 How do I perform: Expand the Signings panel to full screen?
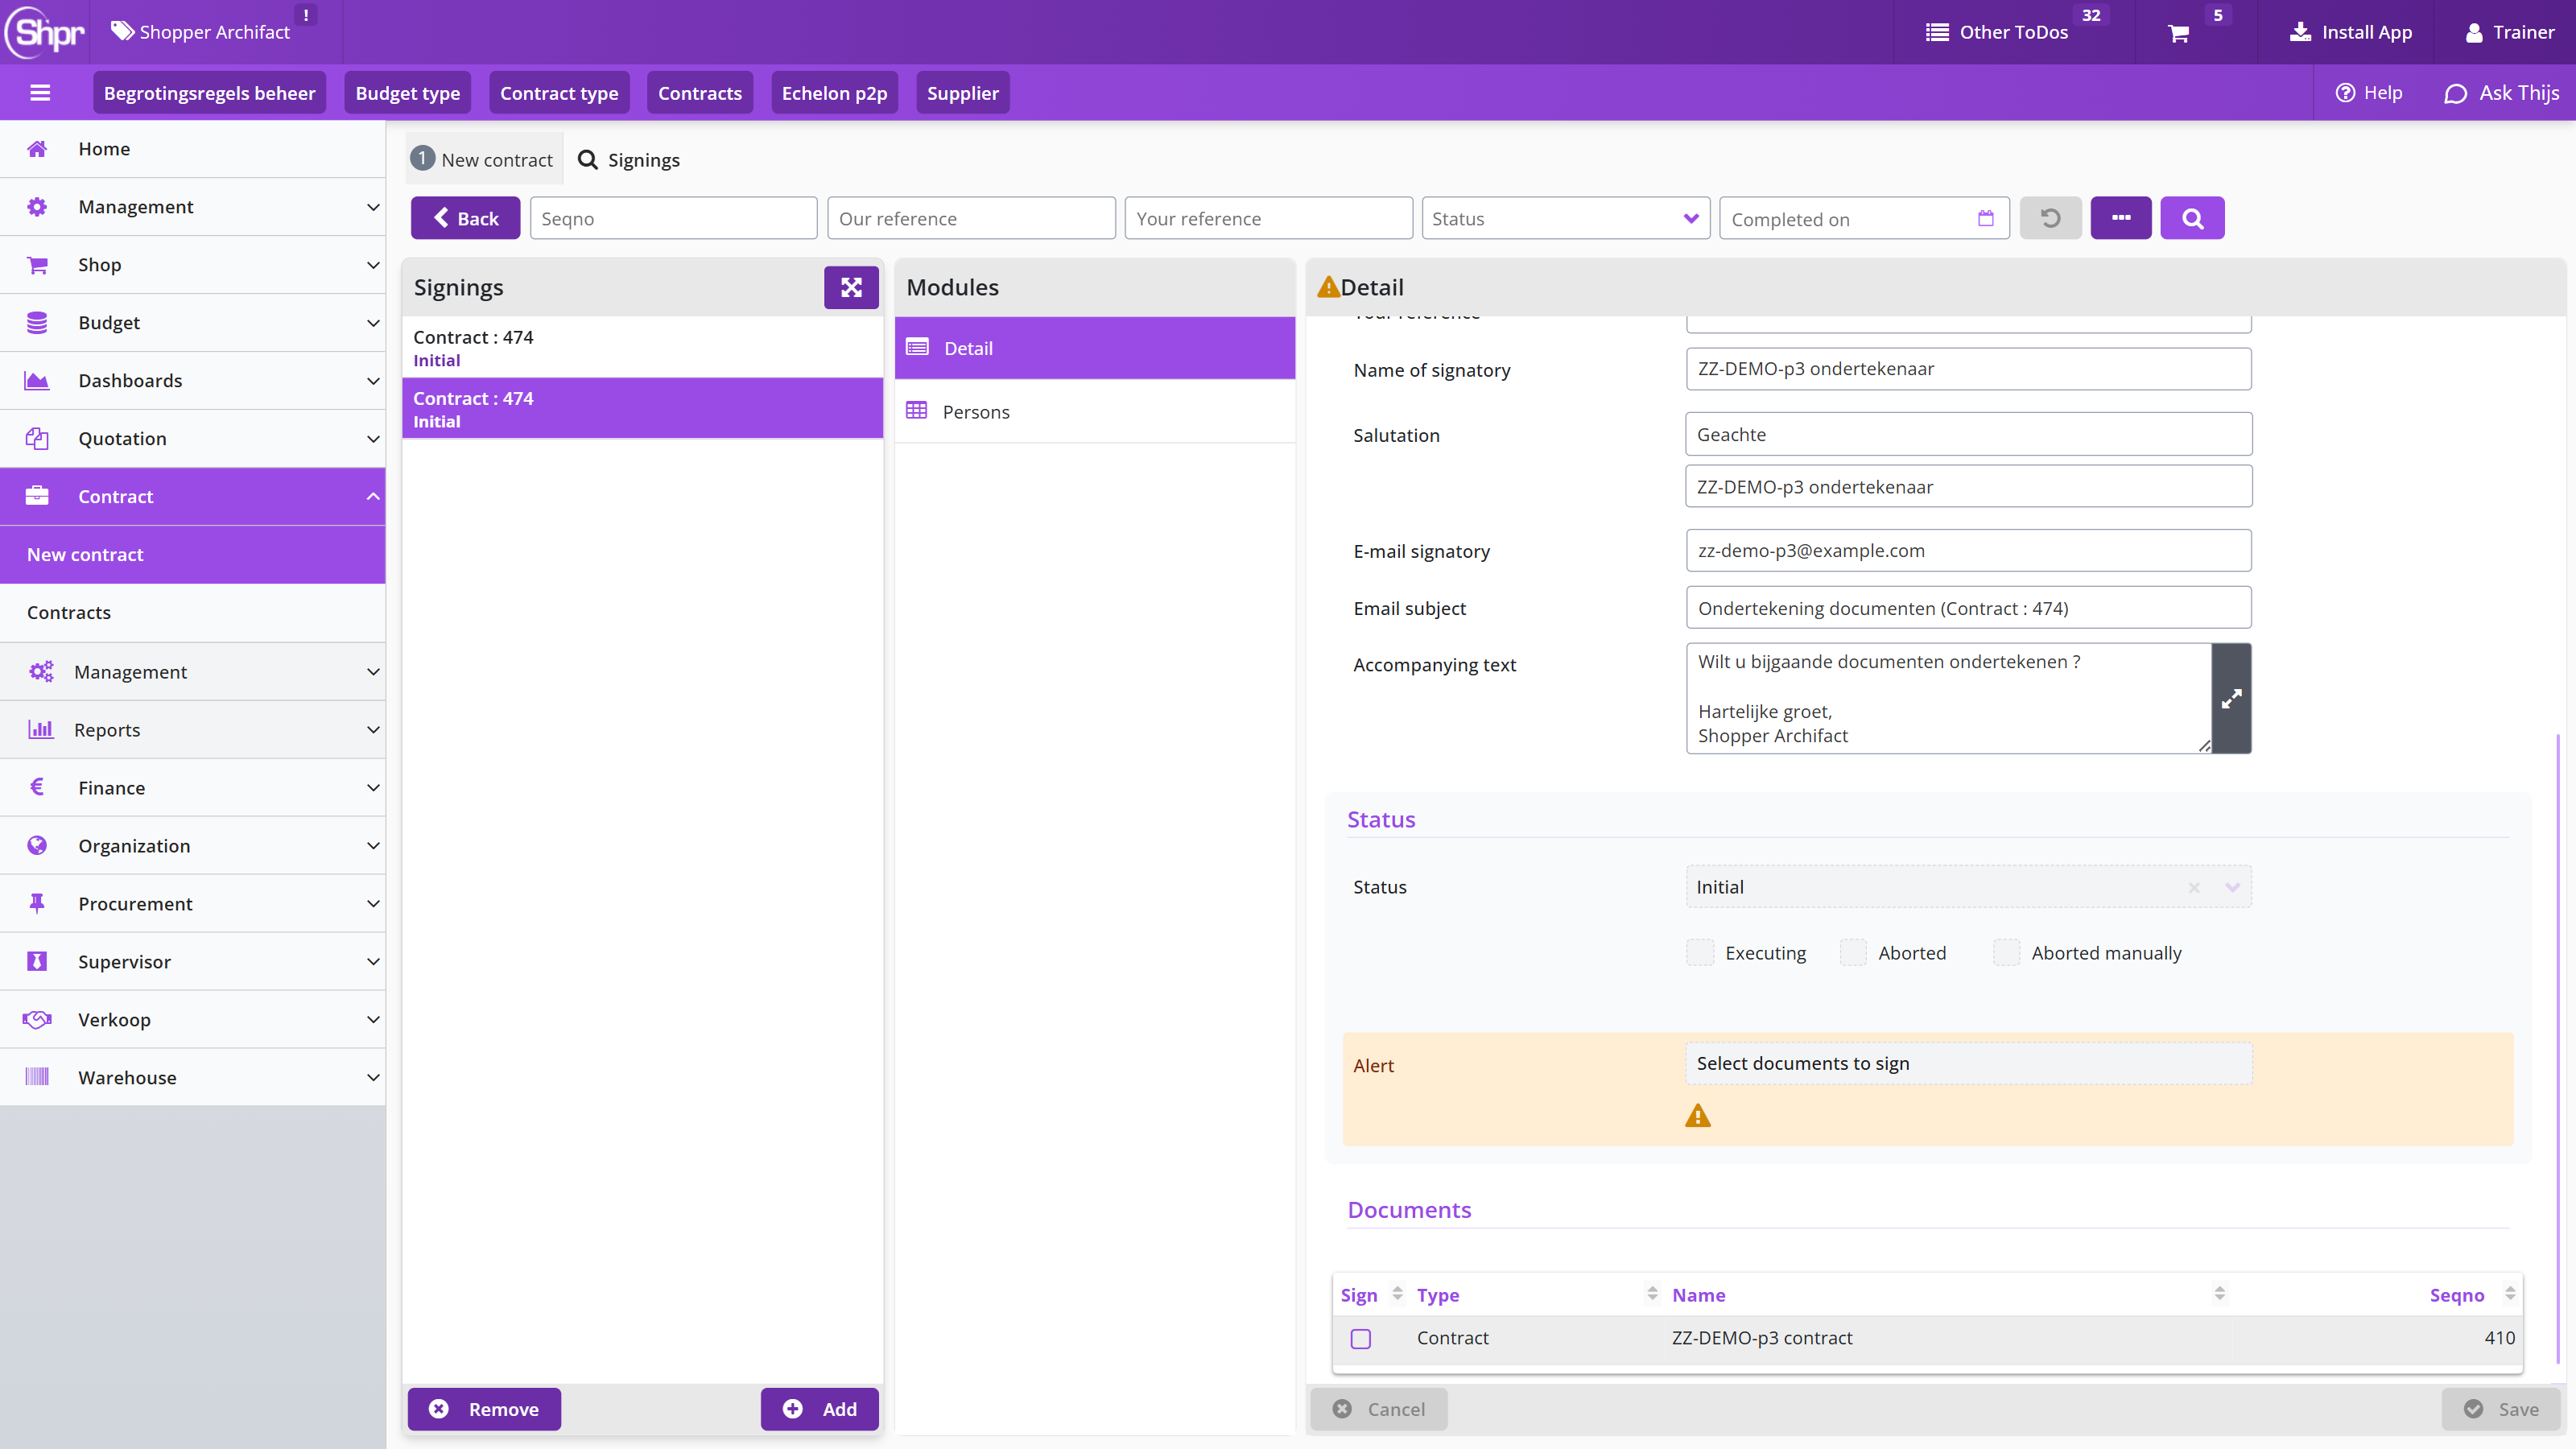point(851,288)
